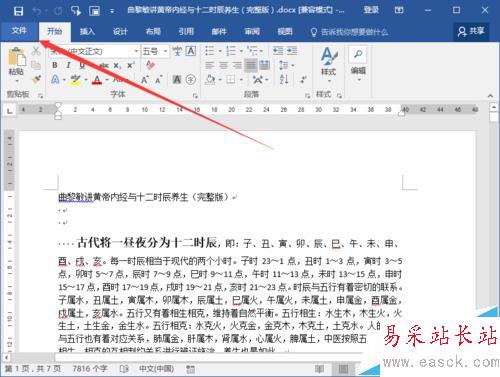Toggle Justify alignment

[x=251, y=65]
